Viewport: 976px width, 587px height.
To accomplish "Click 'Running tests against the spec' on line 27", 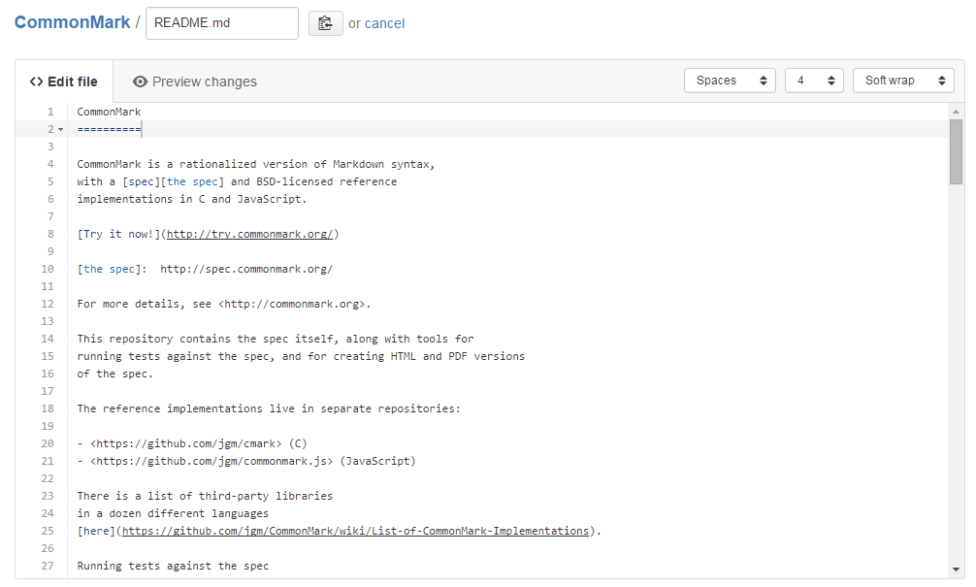I will click(173, 566).
